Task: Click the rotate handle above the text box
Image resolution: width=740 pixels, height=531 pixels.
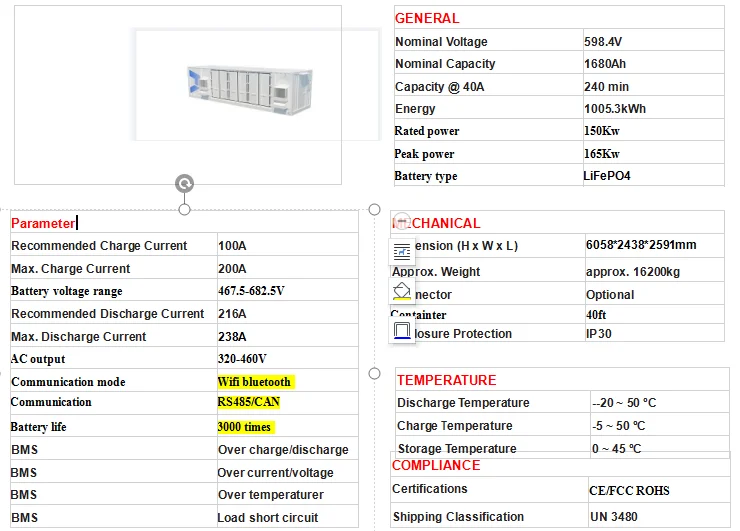Action: point(184,183)
